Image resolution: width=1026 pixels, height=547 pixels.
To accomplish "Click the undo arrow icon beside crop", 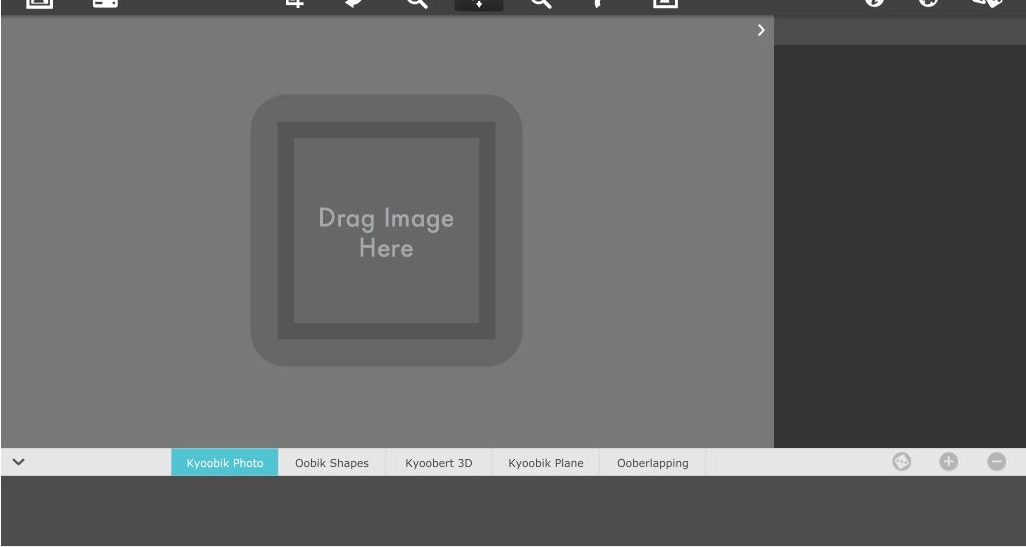I will coord(355,4).
